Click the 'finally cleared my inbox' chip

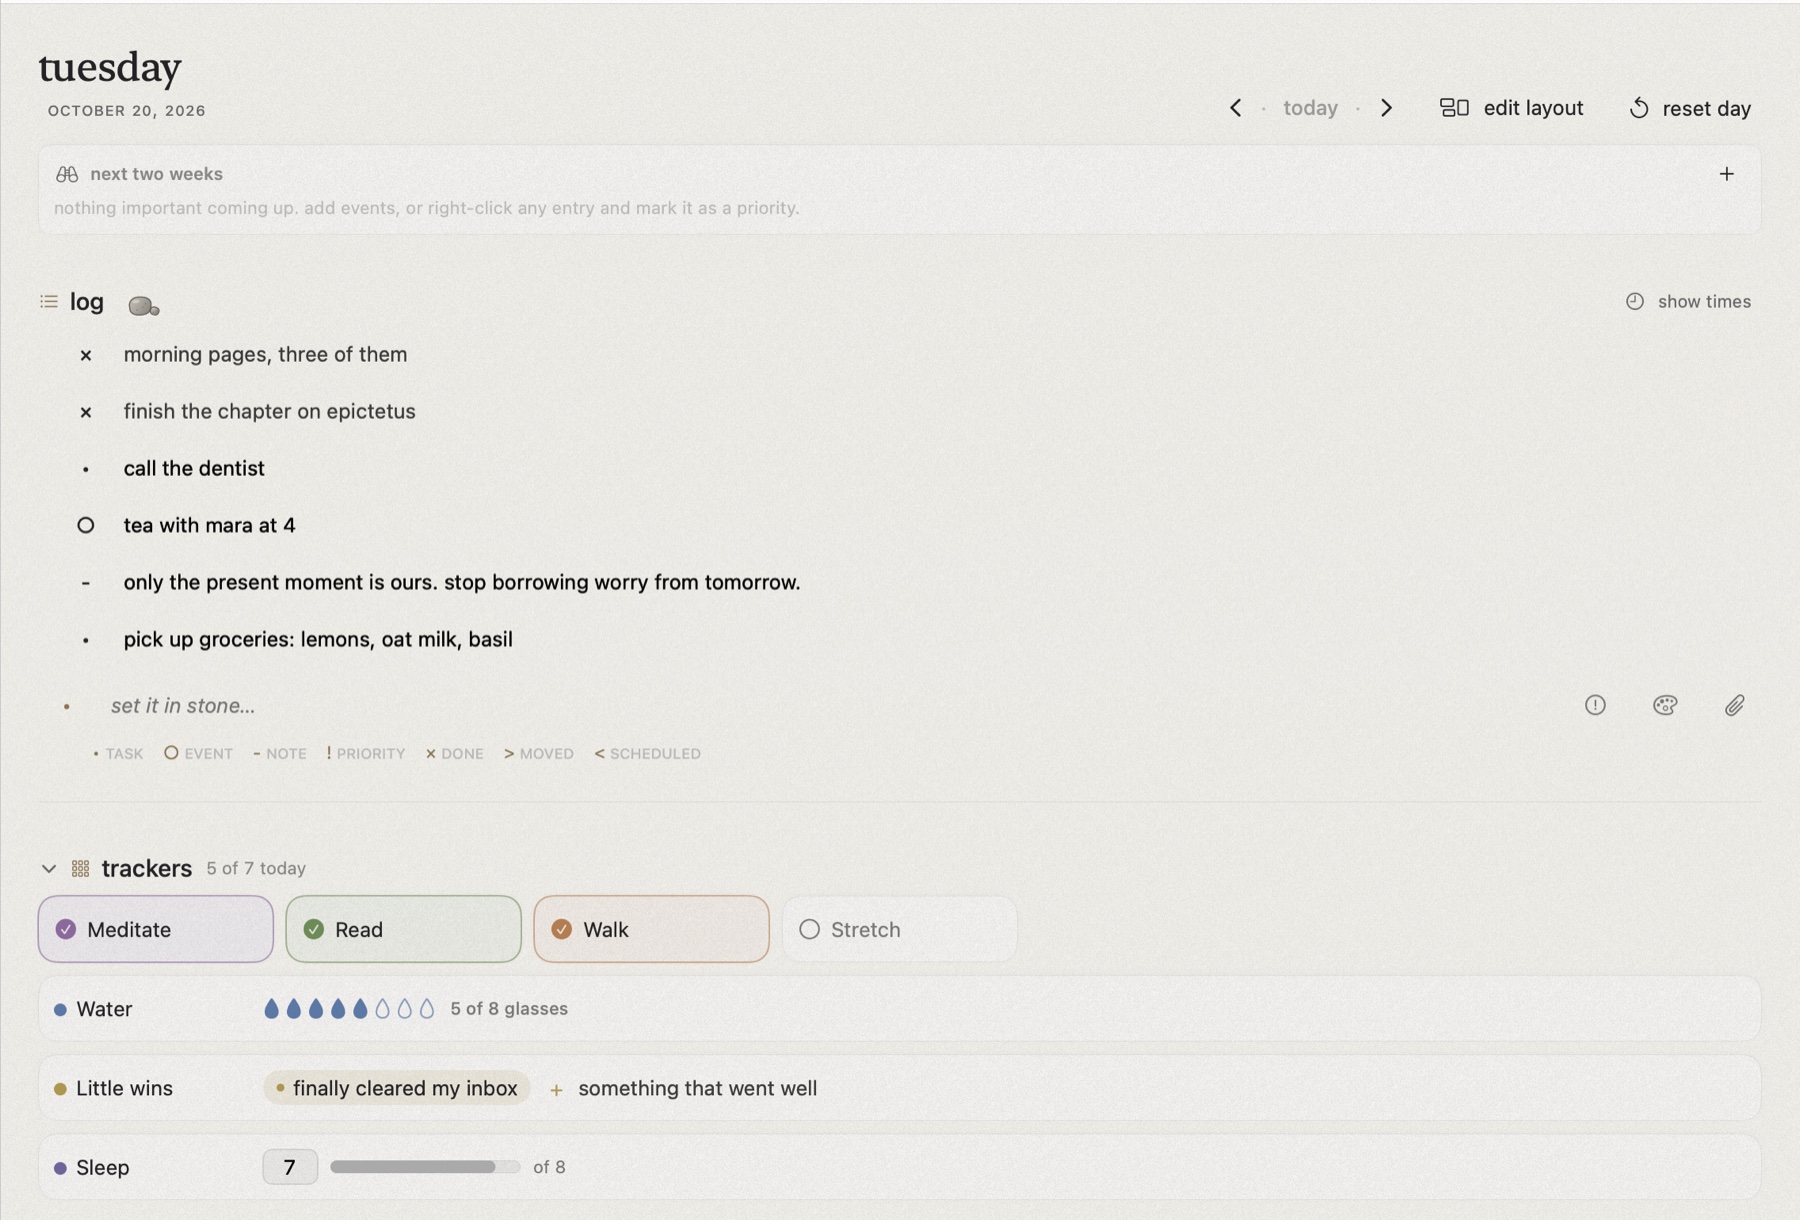click(x=397, y=1088)
